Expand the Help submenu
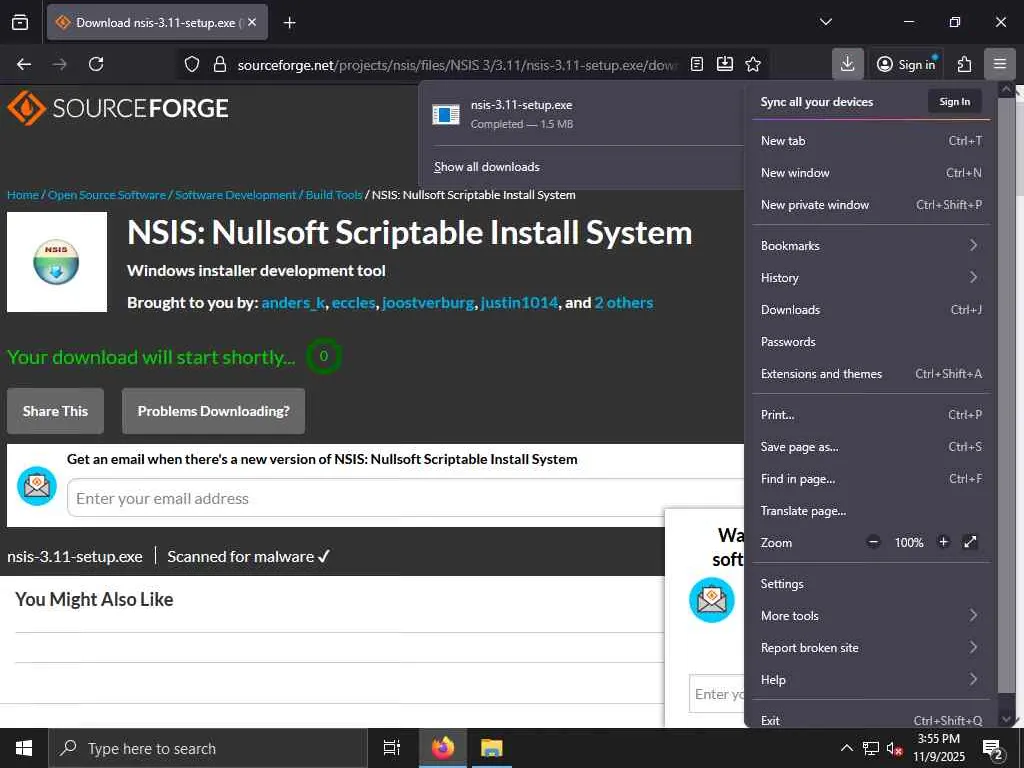 point(871,680)
